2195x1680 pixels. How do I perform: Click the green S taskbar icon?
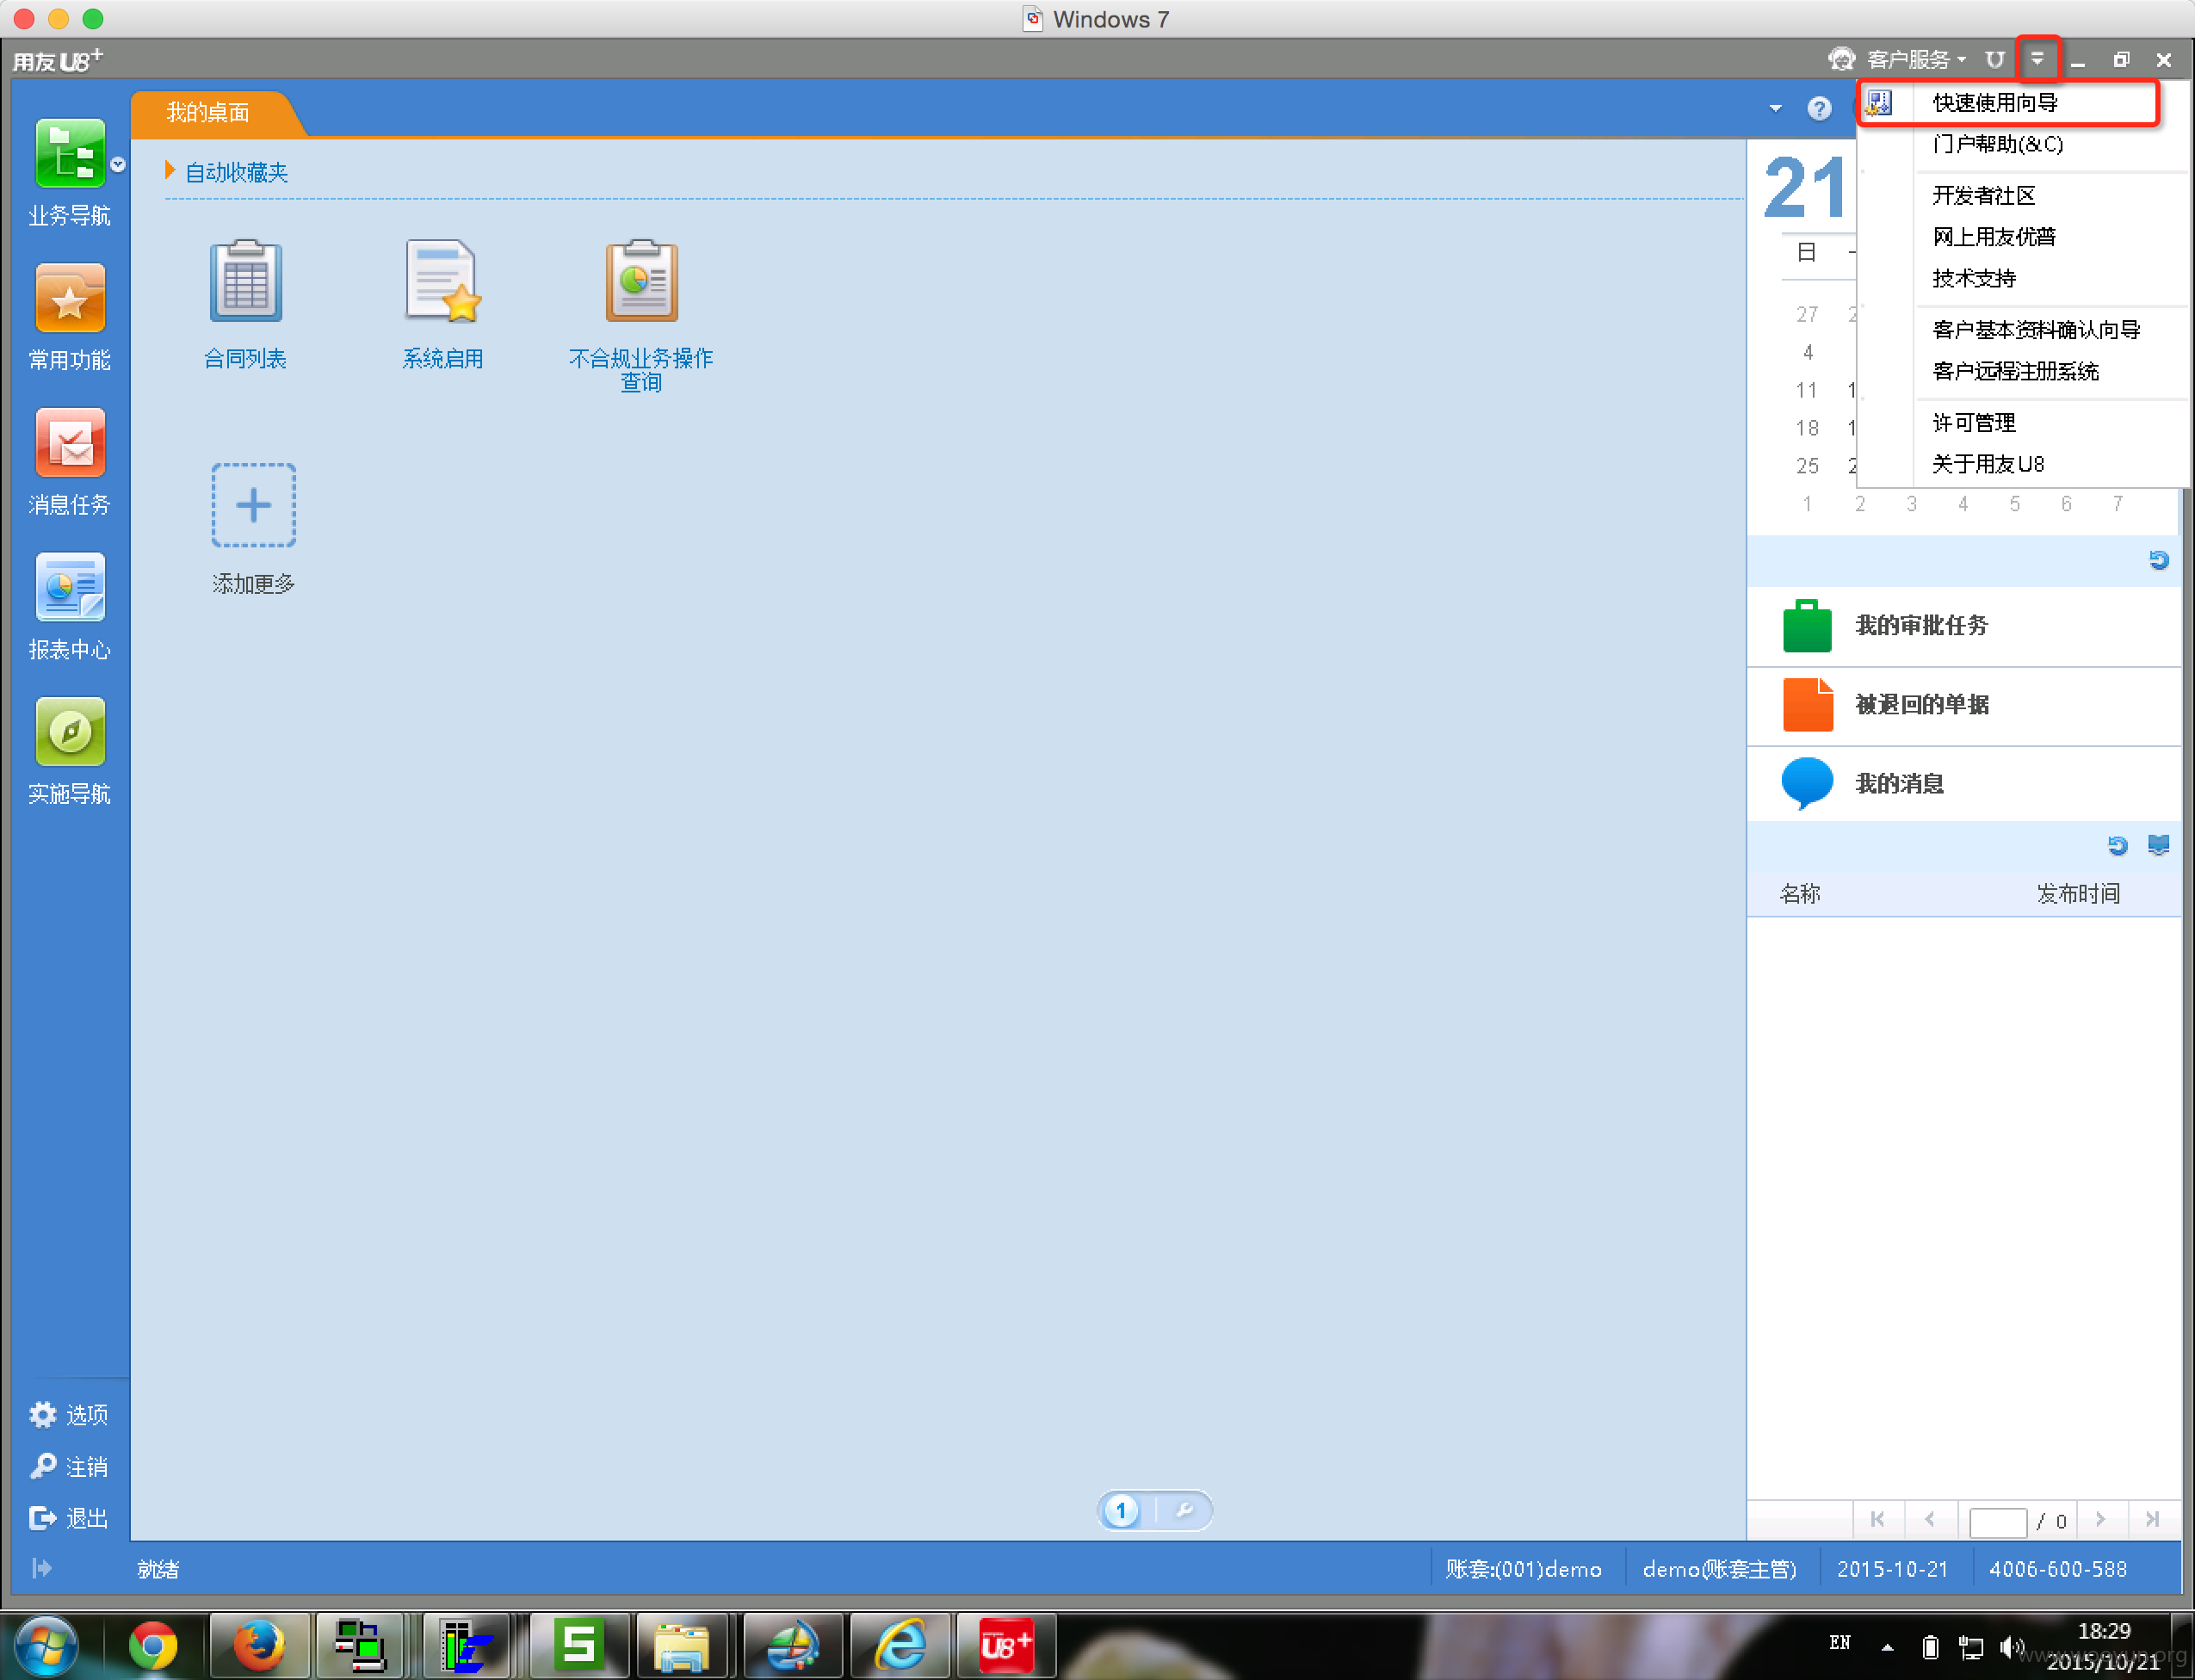coord(579,1645)
